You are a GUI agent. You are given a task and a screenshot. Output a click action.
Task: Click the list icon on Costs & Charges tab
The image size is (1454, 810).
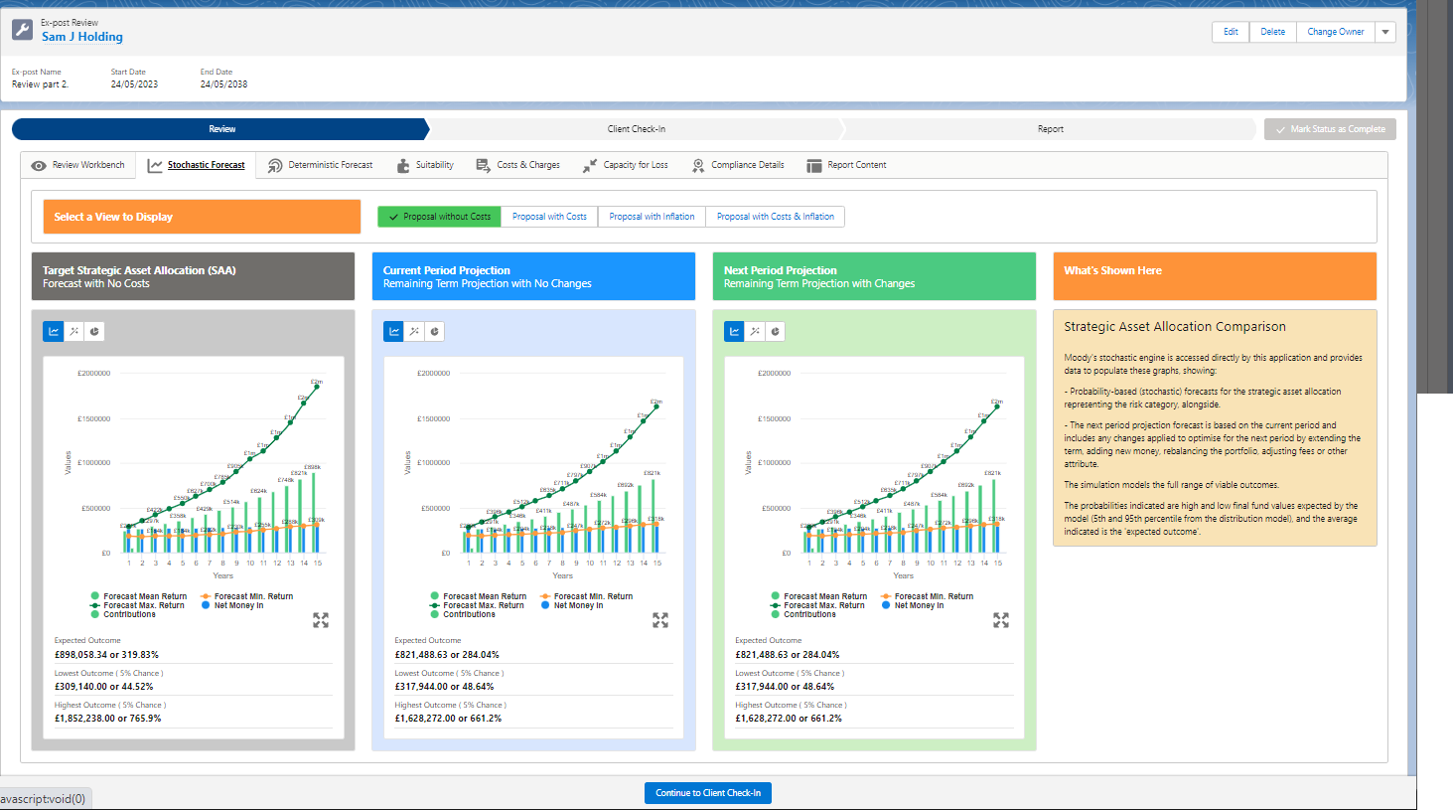pyautogui.click(x=483, y=165)
